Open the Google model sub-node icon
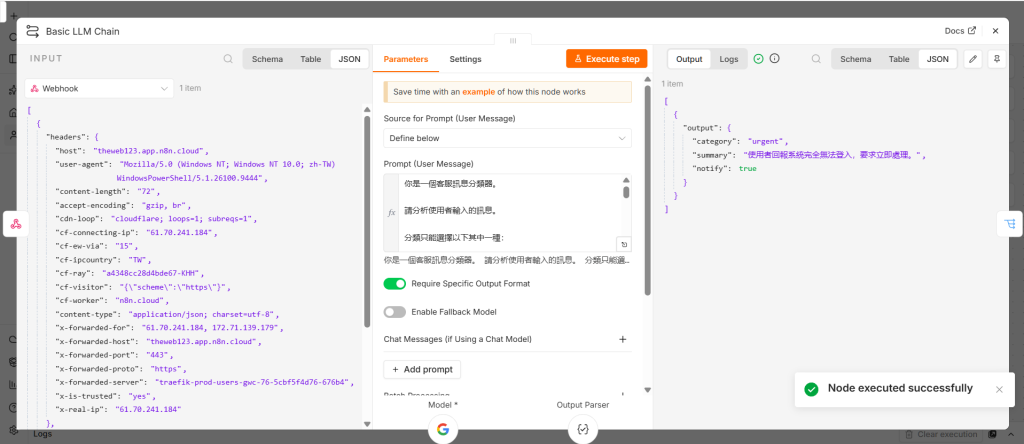The image size is (1024, 444). click(x=443, y=429)
